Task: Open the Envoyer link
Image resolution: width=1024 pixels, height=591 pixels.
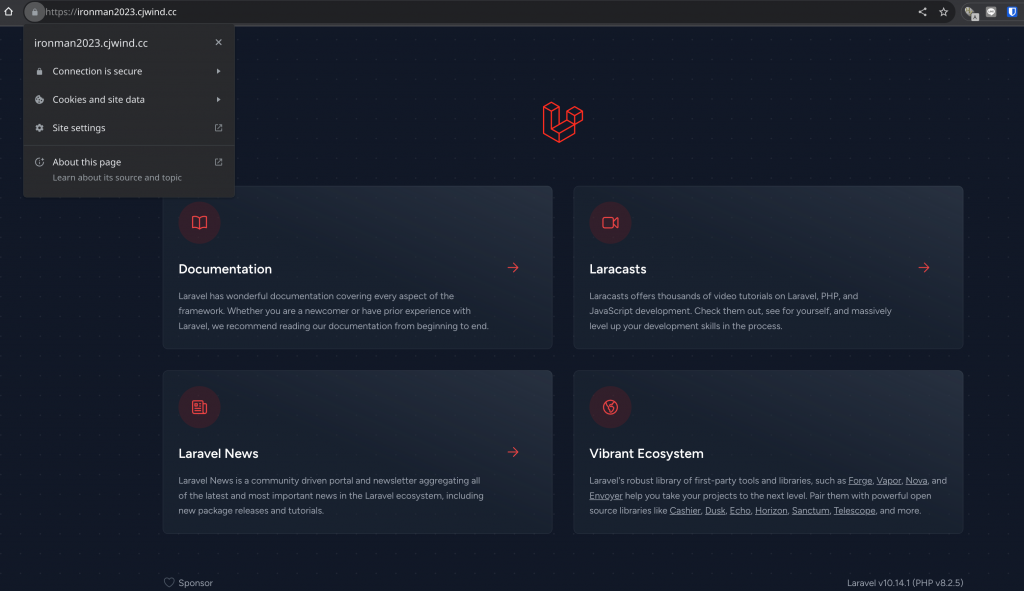Action: coord(605,496)
